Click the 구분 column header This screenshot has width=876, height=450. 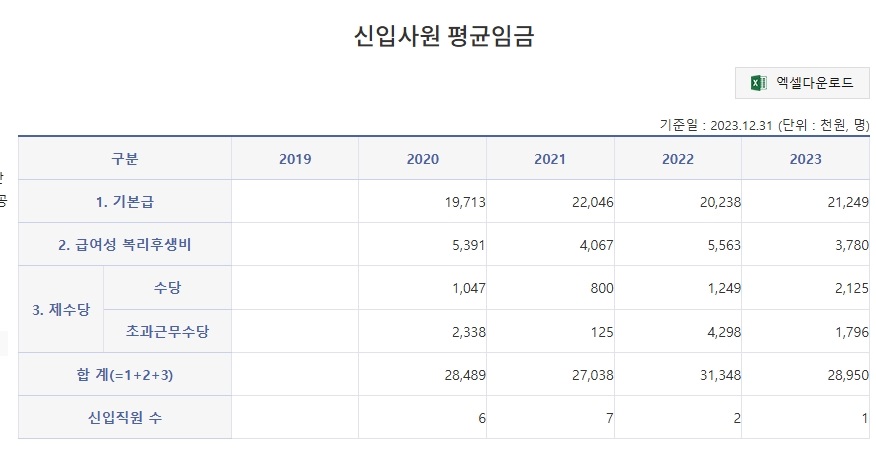pos(125,159)
